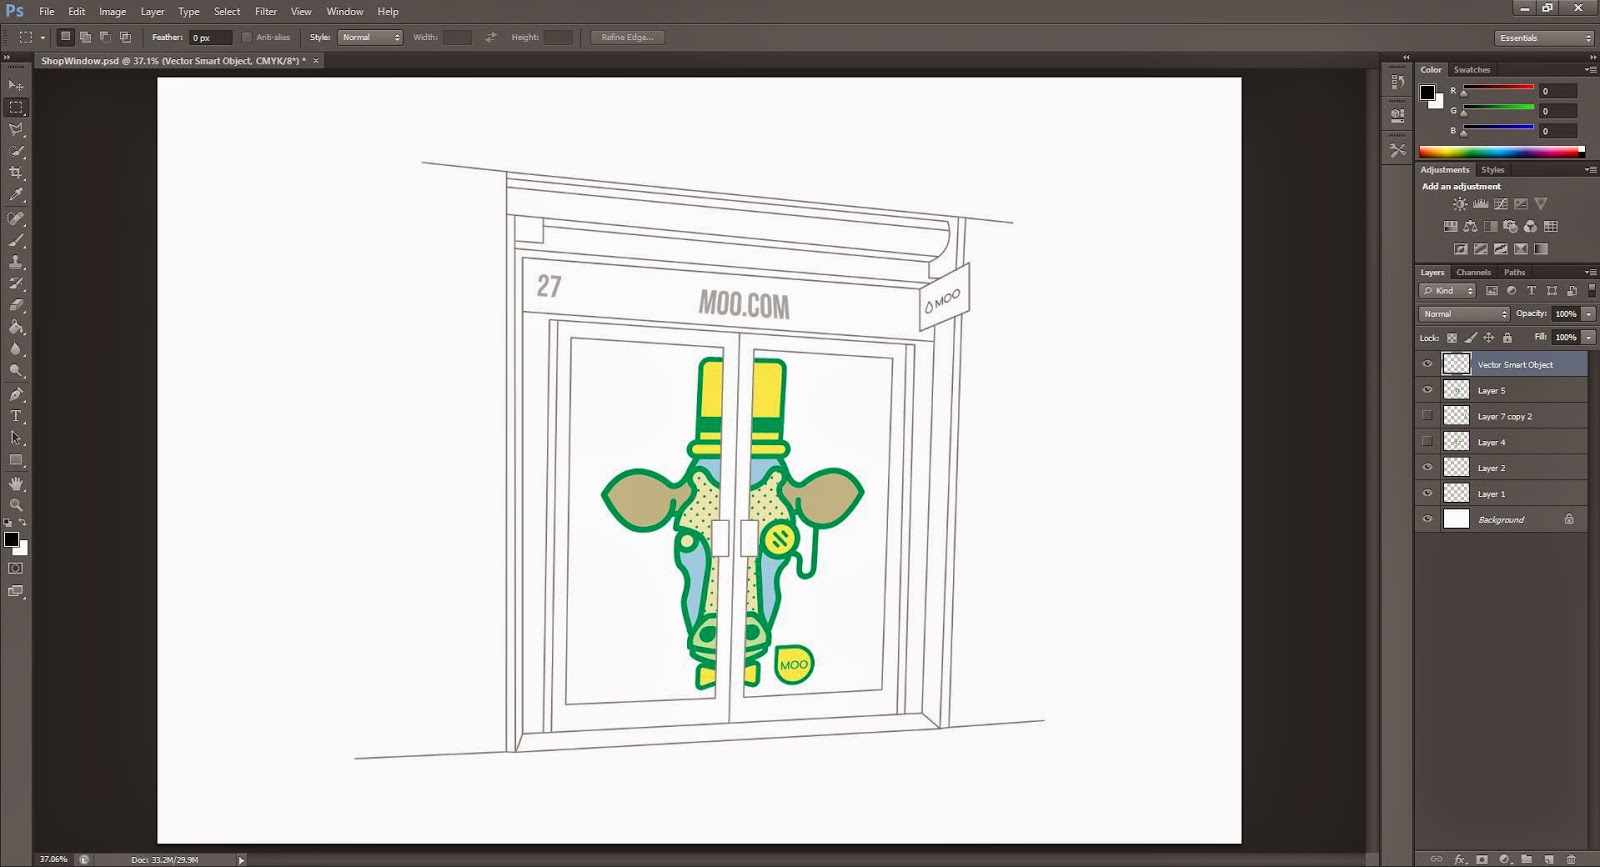Select the Path Selection tool
Viewport: 1600px width, 867px height.
point(16,438)
